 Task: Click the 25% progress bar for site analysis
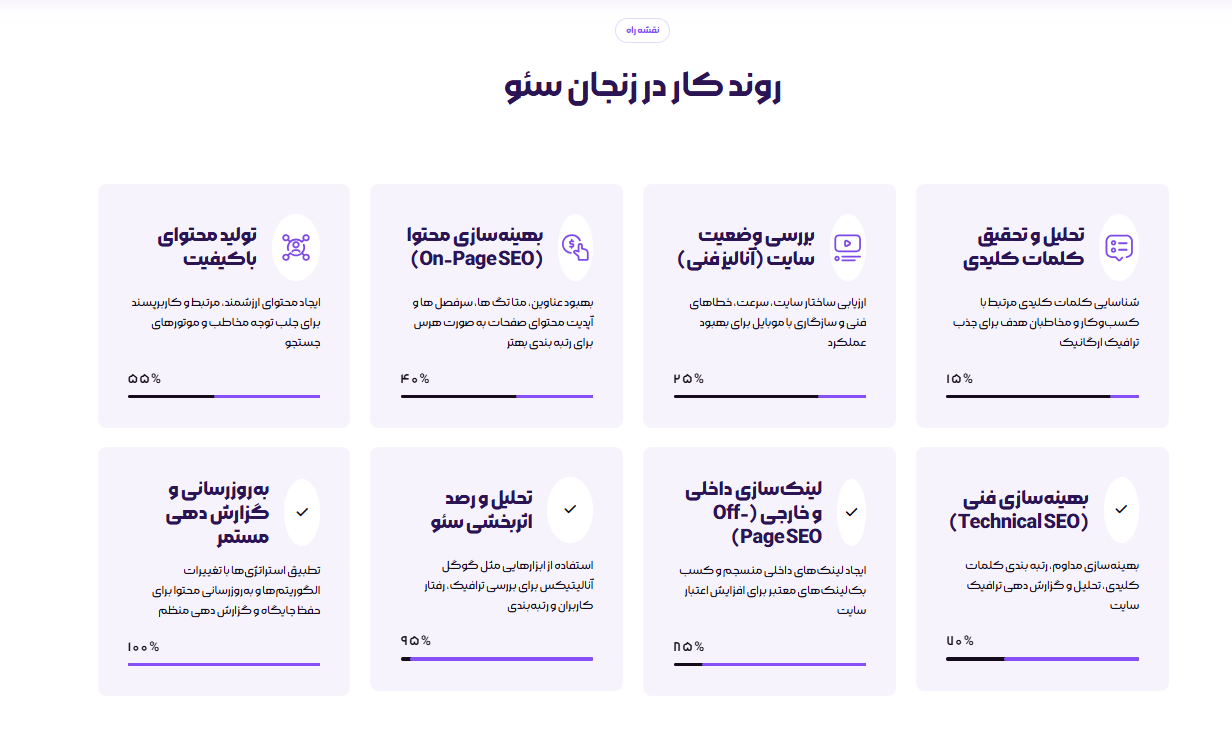click(x=769, y=397)
